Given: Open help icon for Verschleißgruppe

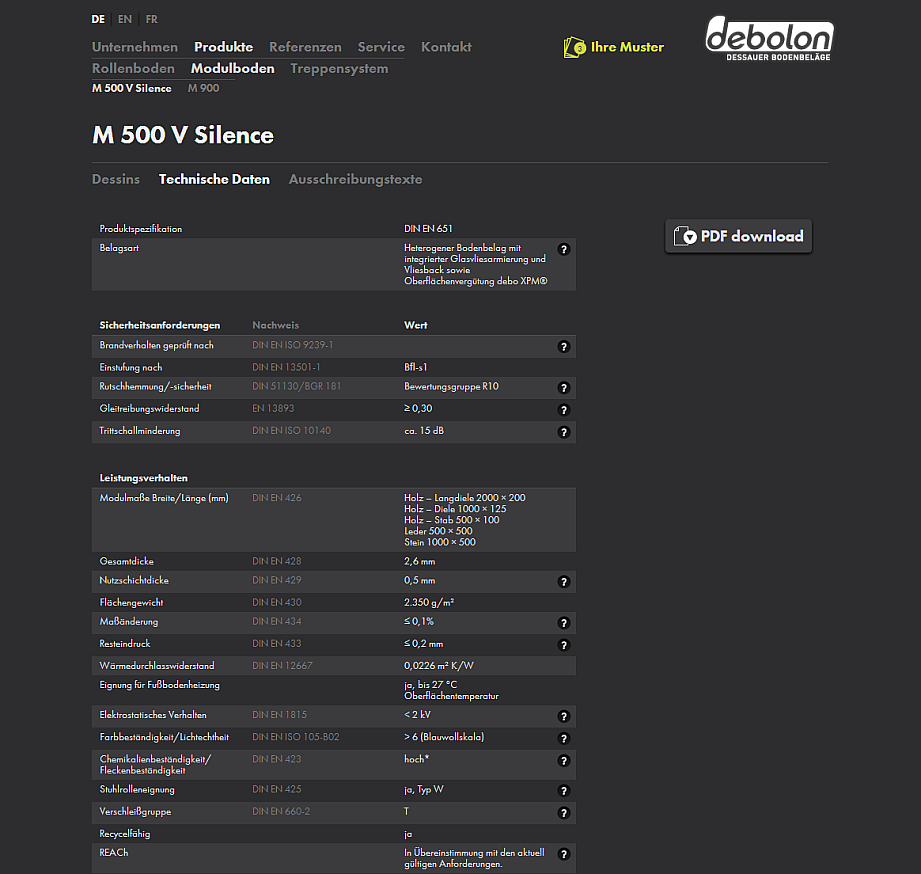Looking at the screenshot, I should (x=563, y=814).
